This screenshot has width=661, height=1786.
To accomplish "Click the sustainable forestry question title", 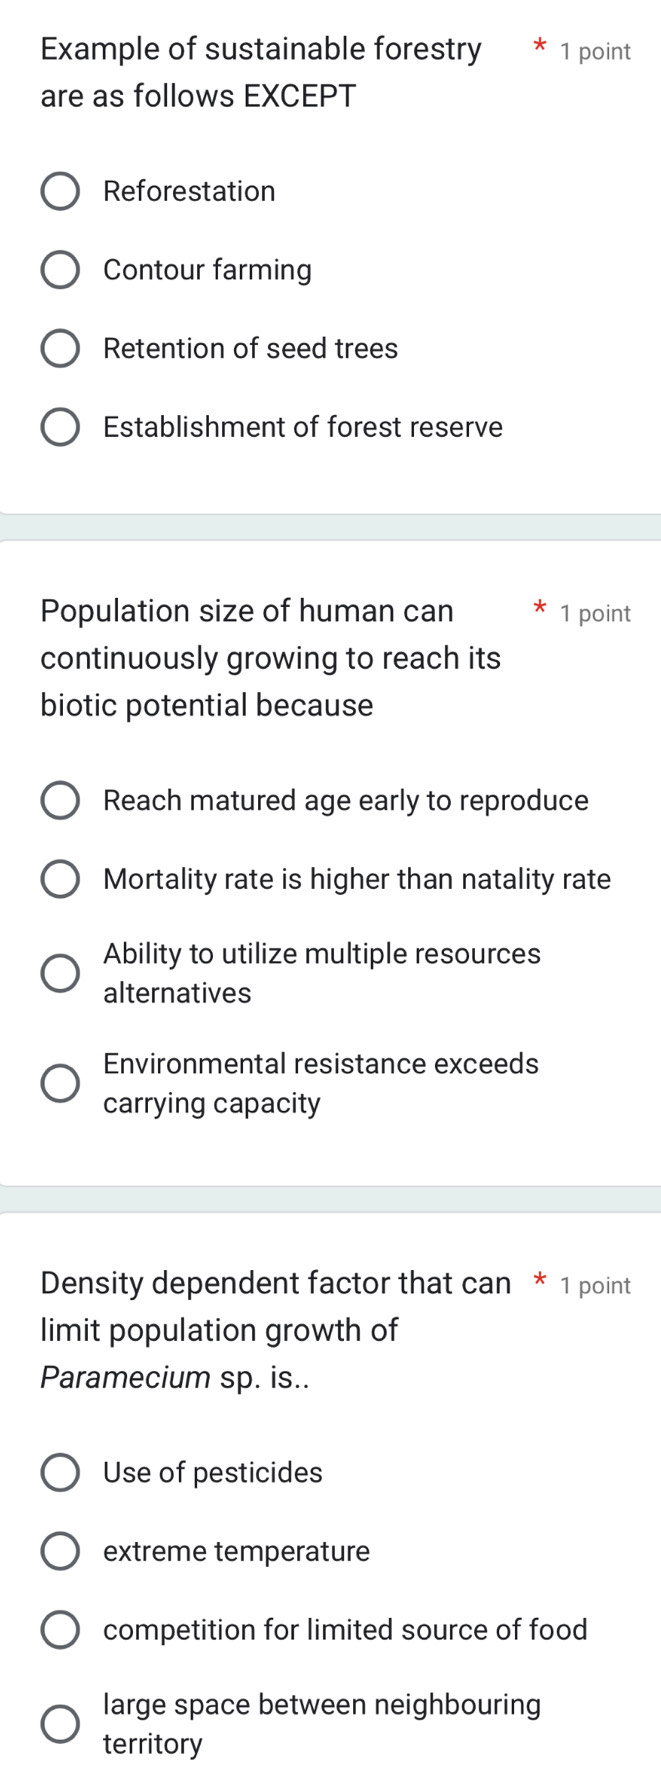I will 260,70.
